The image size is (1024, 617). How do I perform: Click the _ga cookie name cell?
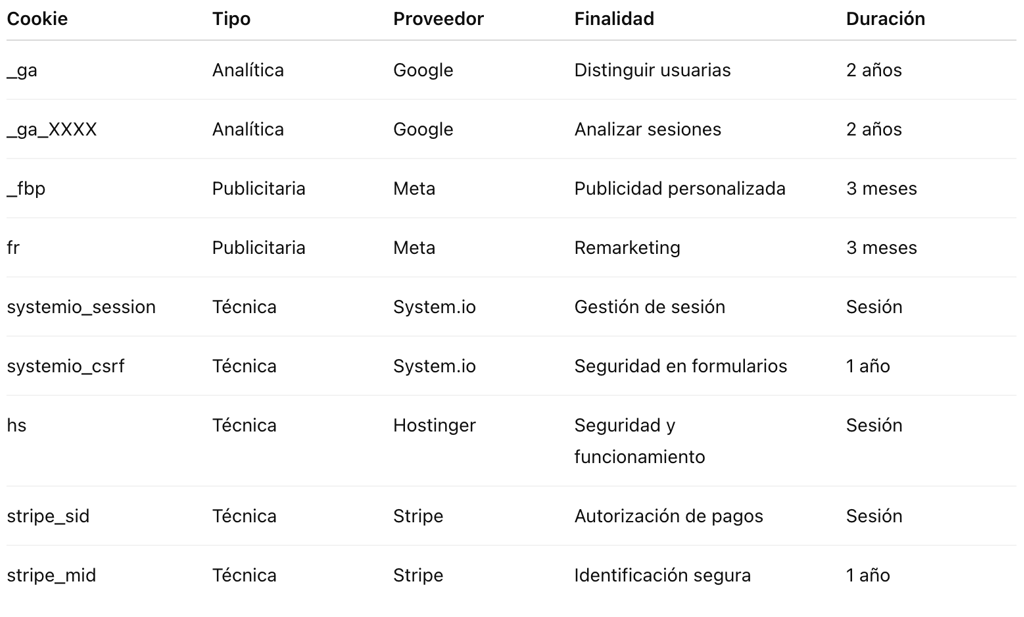tap(22, 70)
